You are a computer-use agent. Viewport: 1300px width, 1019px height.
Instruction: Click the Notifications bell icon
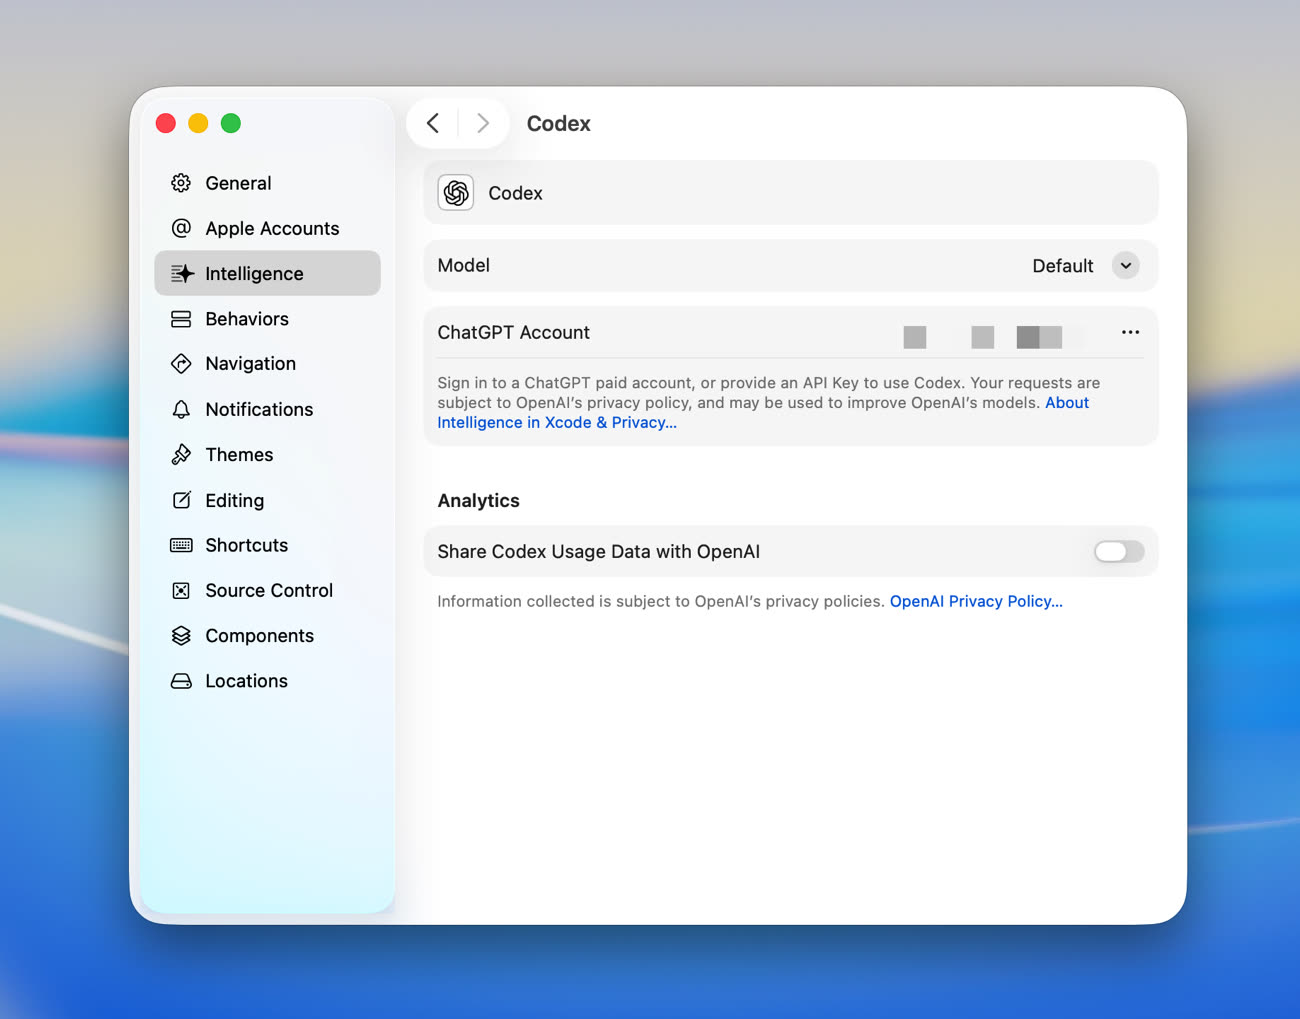[x=181, y=409]
